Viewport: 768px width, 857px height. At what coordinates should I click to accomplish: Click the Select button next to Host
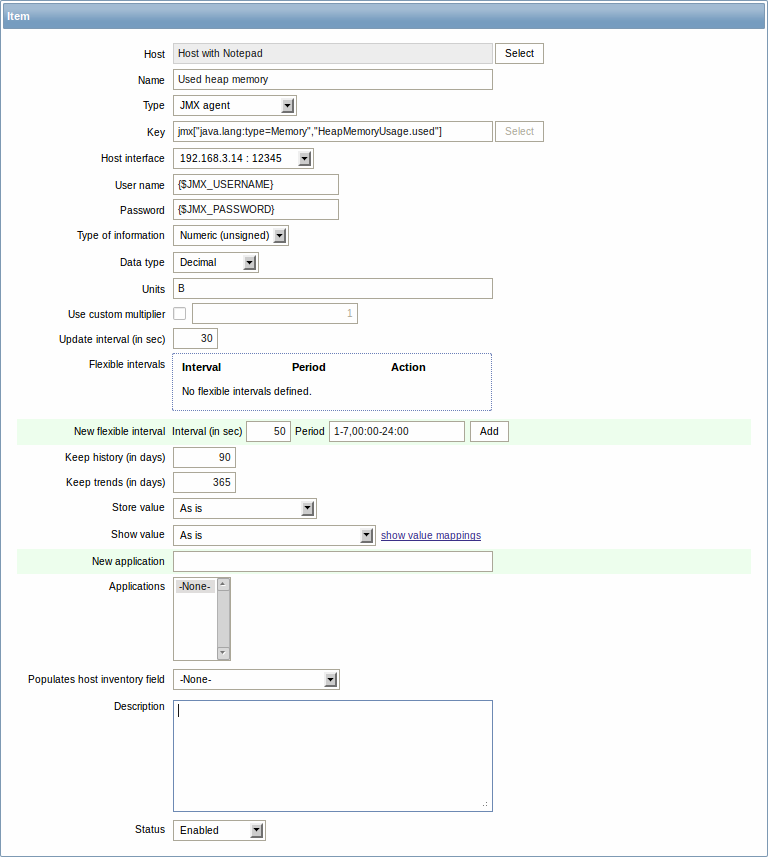click(519, 54)
